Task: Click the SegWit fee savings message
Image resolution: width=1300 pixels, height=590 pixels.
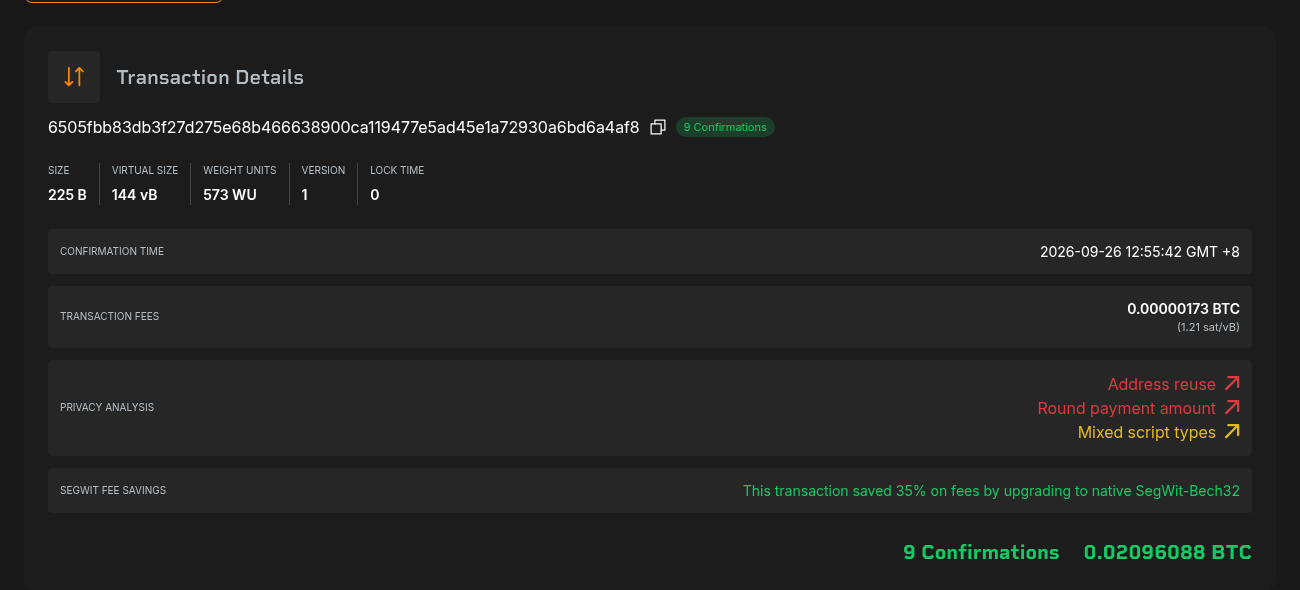Action: click(991, 491)
